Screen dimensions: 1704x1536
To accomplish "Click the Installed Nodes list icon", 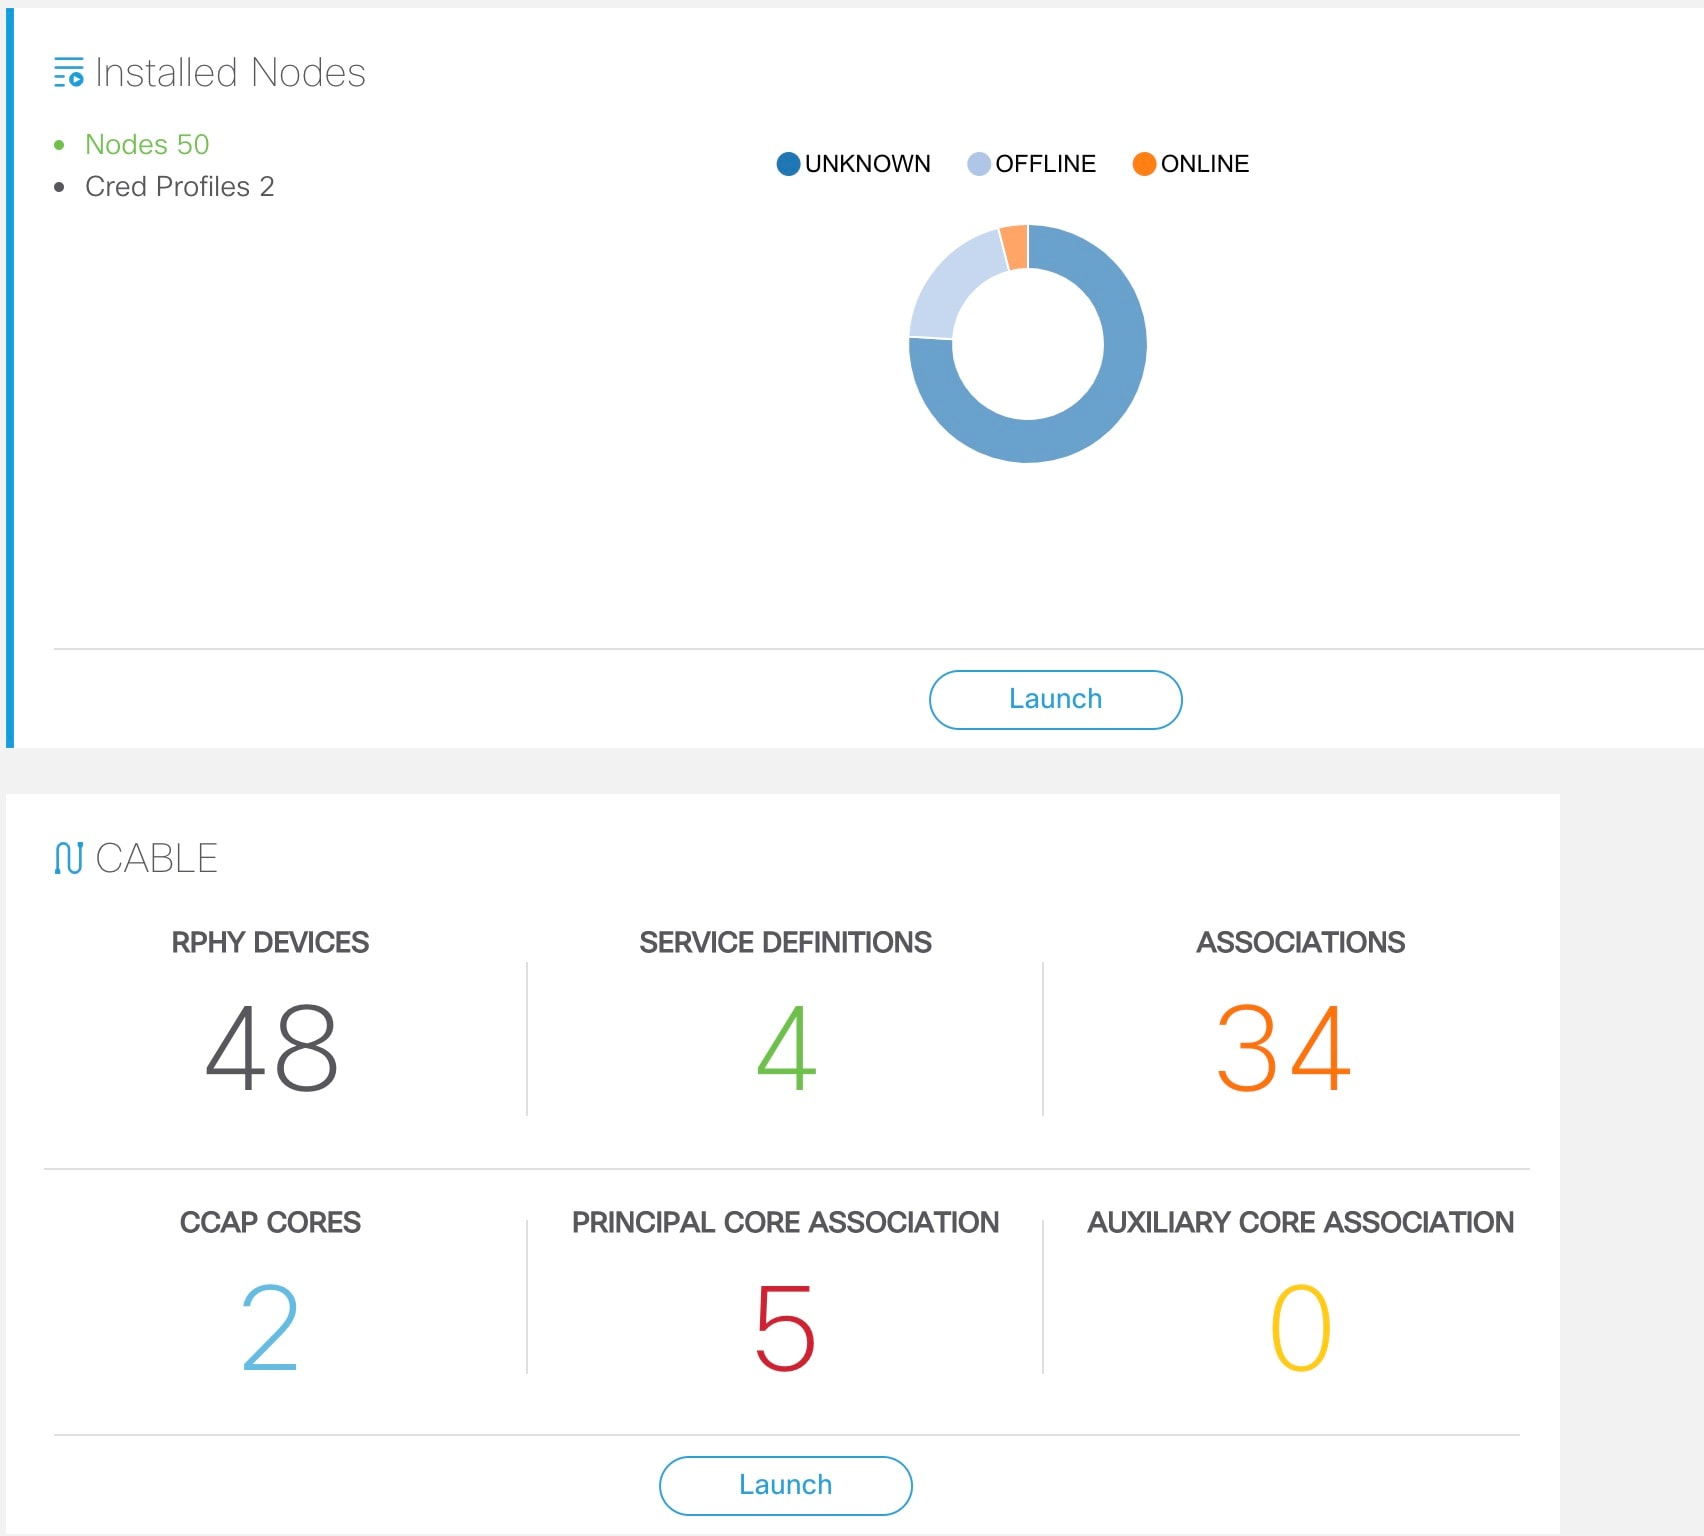I will click(x=68, y=72).
